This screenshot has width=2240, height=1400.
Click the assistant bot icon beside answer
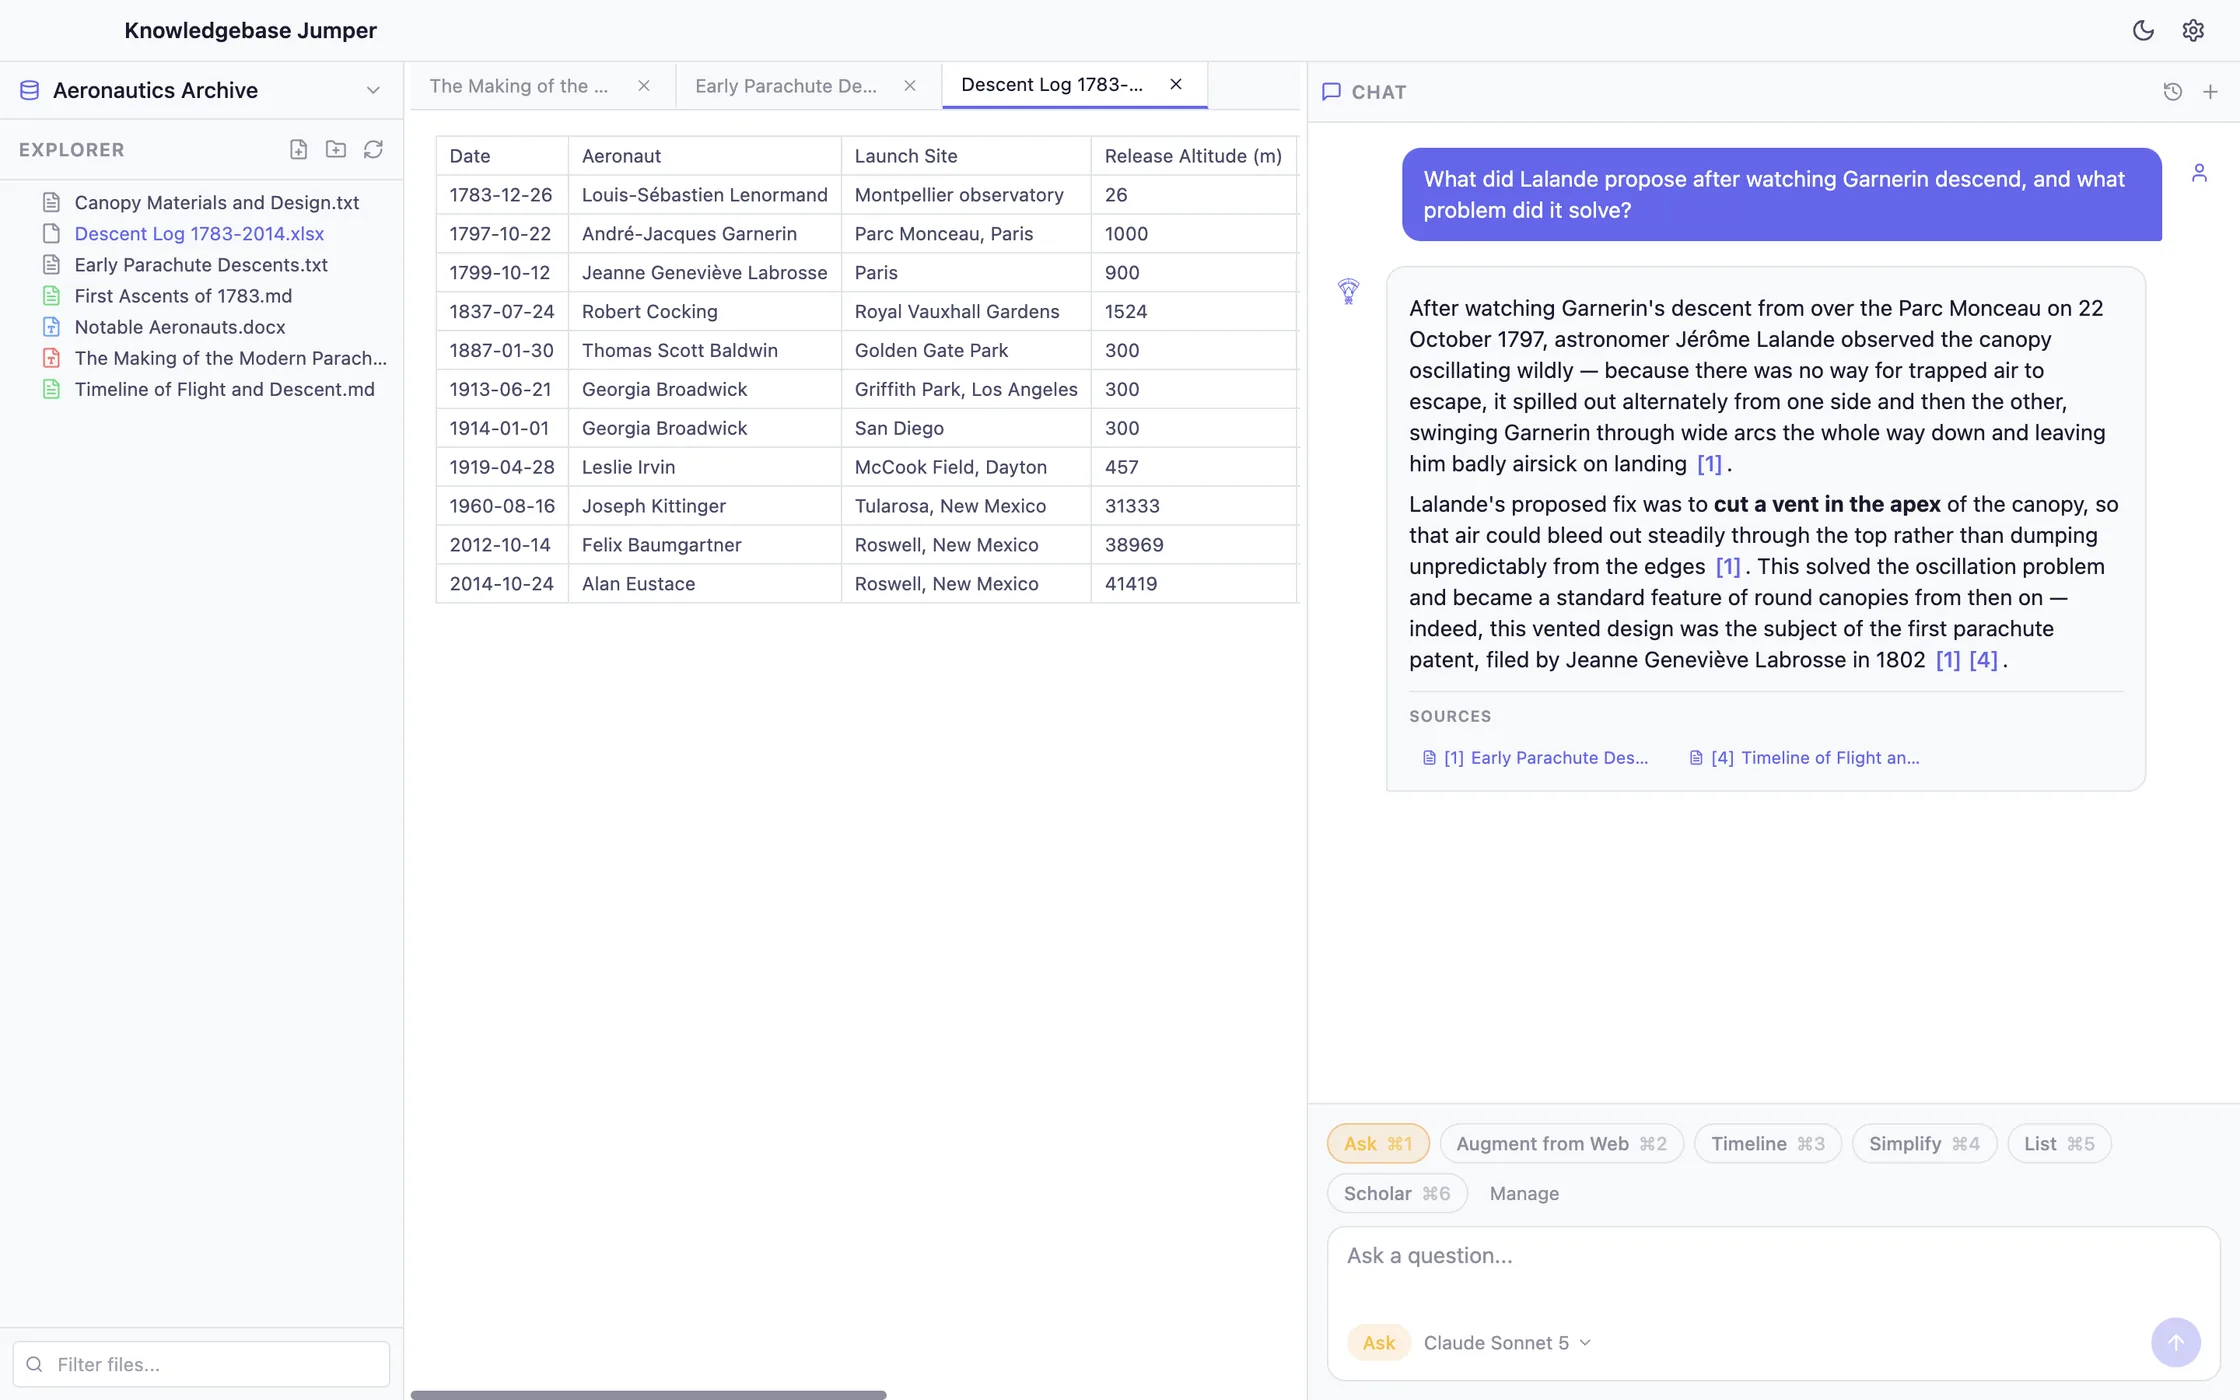point(1348,291)
